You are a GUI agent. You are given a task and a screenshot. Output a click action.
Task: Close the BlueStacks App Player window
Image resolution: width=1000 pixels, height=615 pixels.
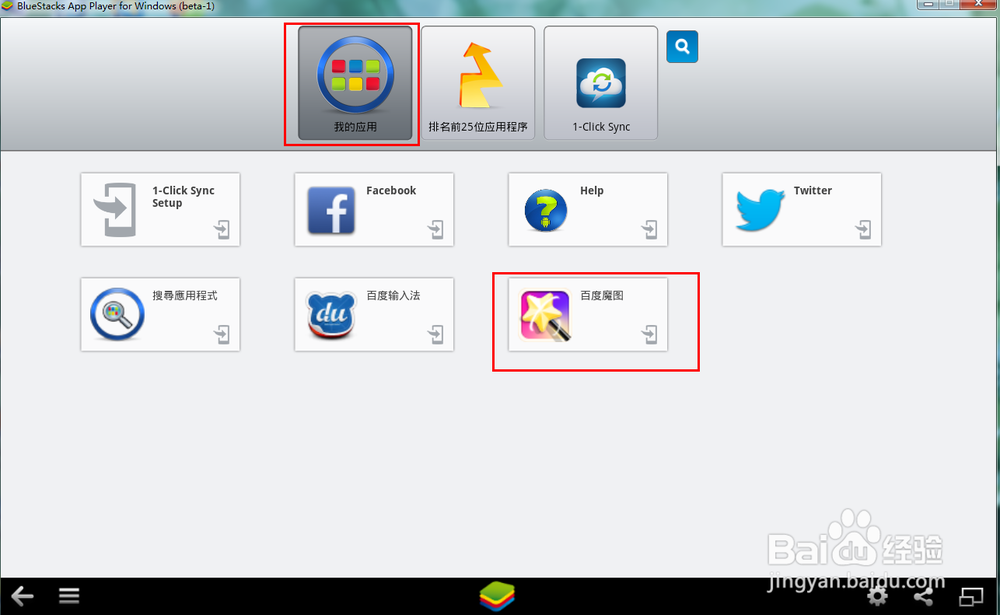coord(979,4)
